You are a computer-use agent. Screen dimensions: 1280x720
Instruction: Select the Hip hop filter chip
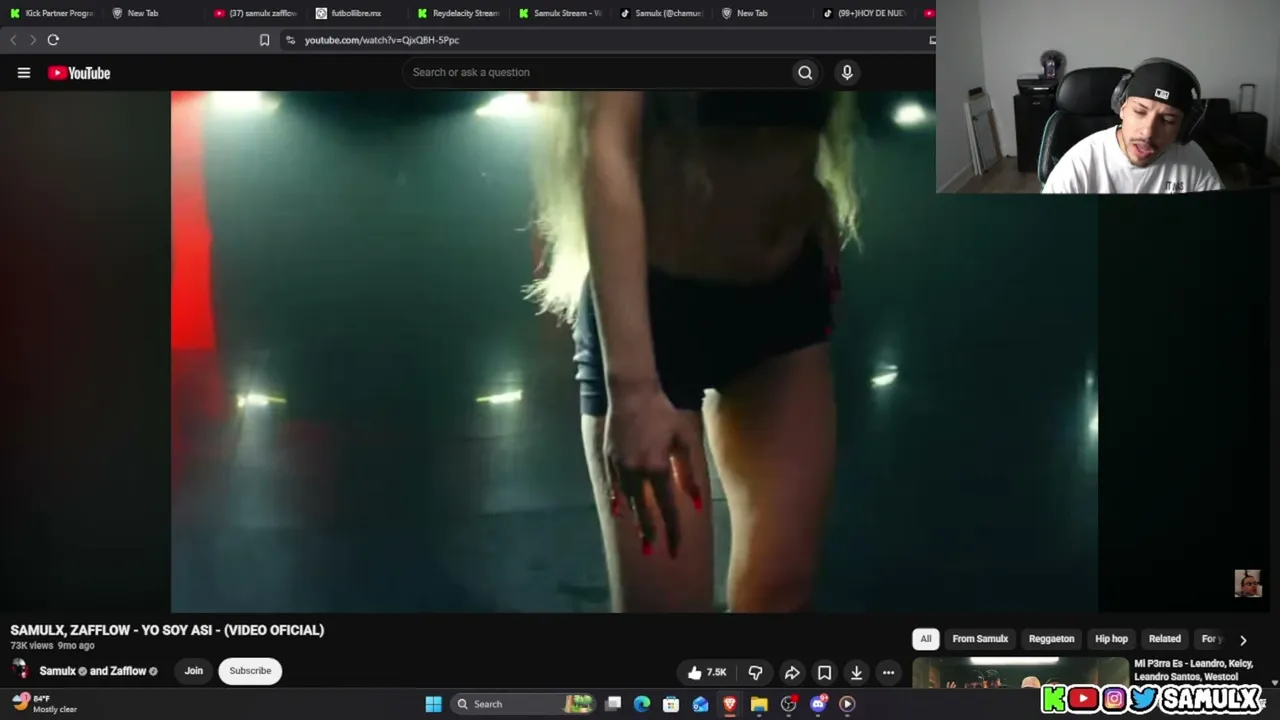pyautogui.click(x=1111, y=639)
